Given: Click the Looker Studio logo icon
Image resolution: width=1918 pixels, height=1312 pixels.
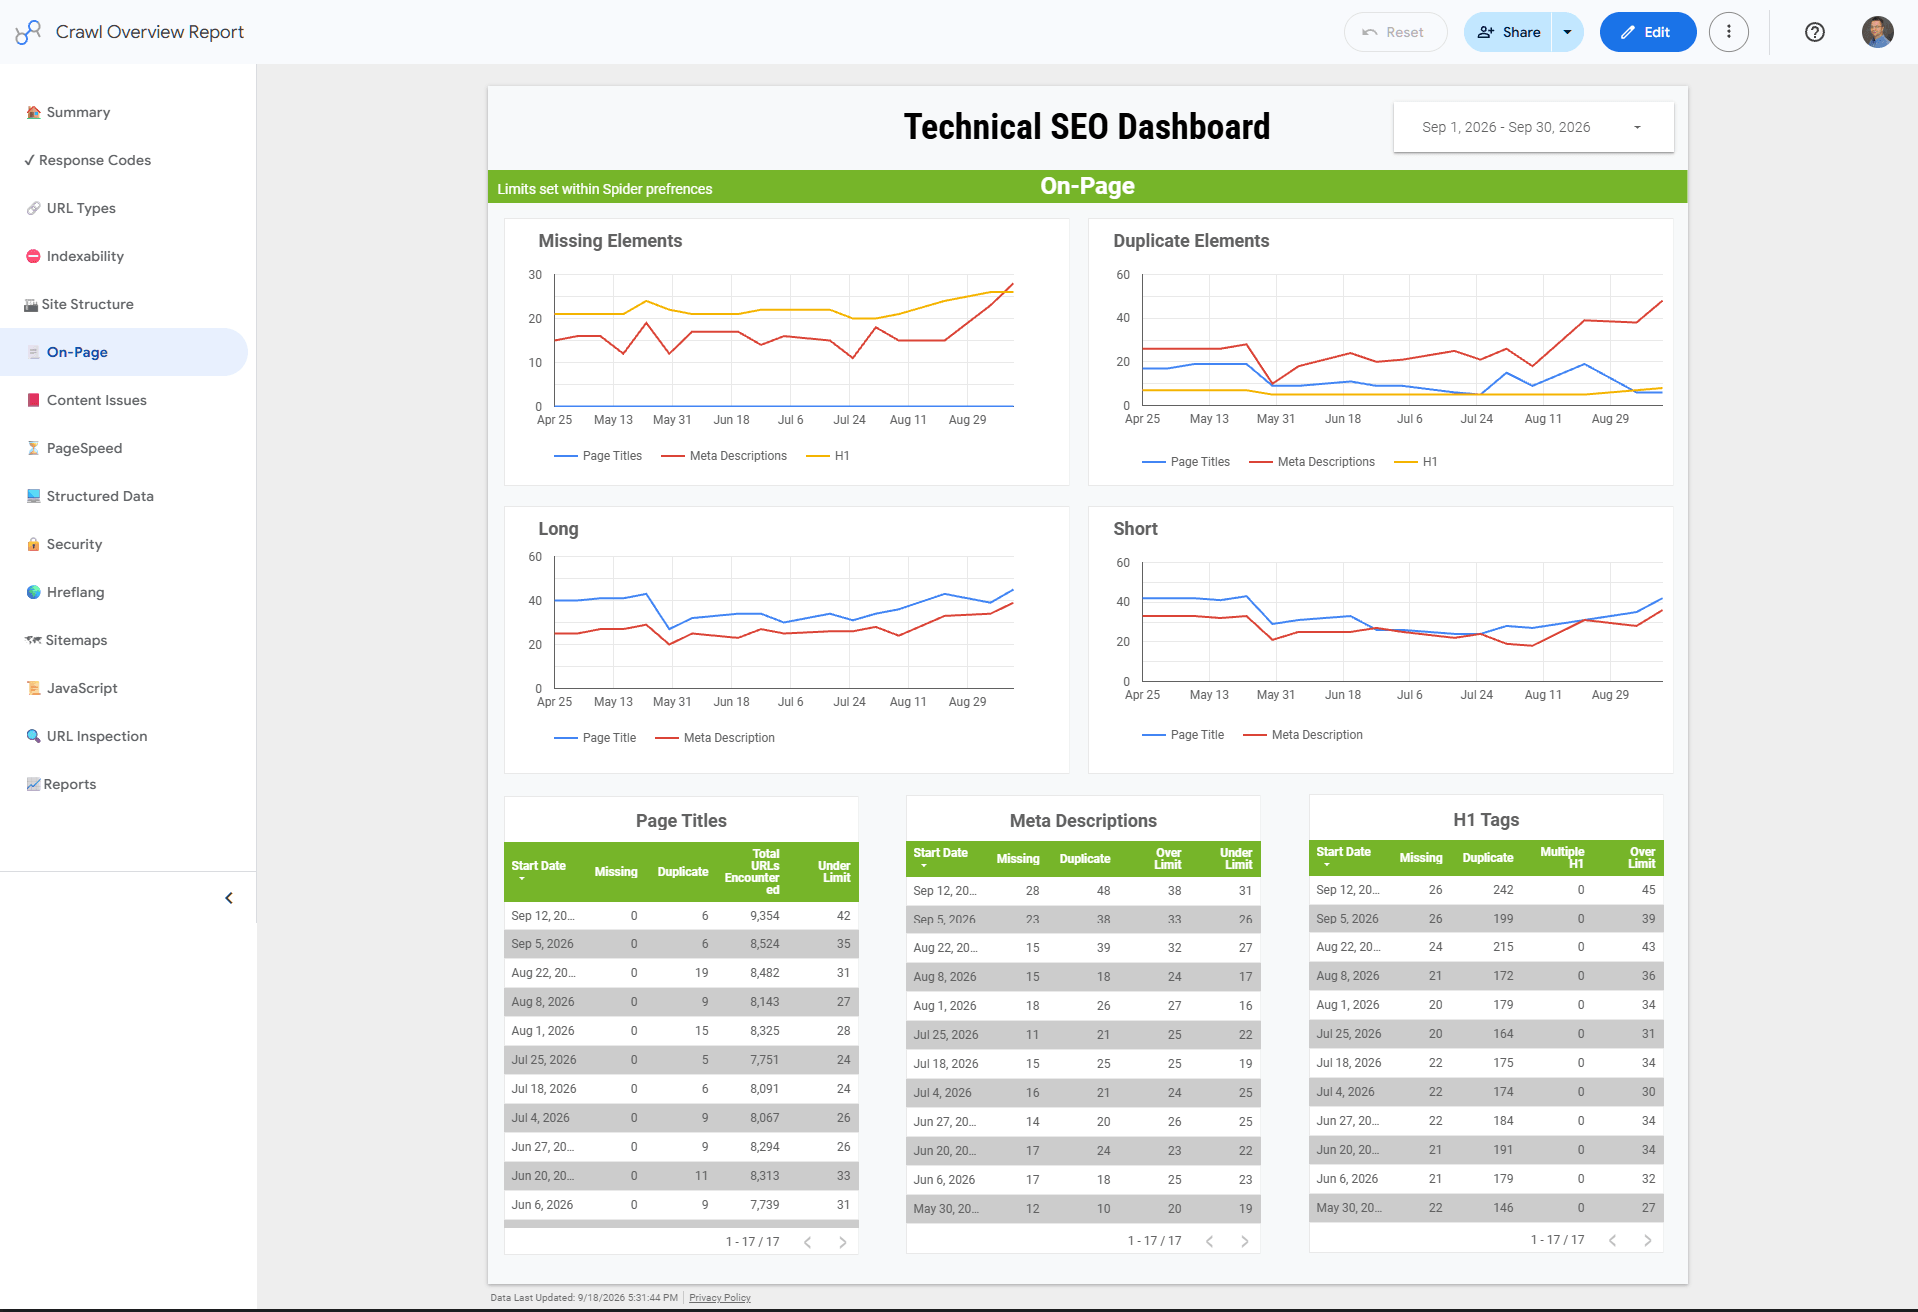Looking at the screenshot, I should [x=28, y=32].
